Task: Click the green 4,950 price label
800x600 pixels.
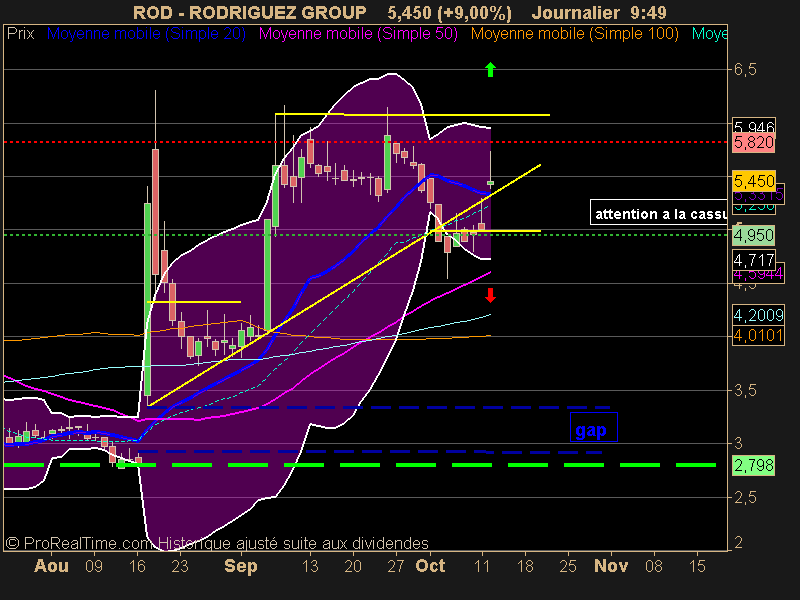Action: click(754, 235)
